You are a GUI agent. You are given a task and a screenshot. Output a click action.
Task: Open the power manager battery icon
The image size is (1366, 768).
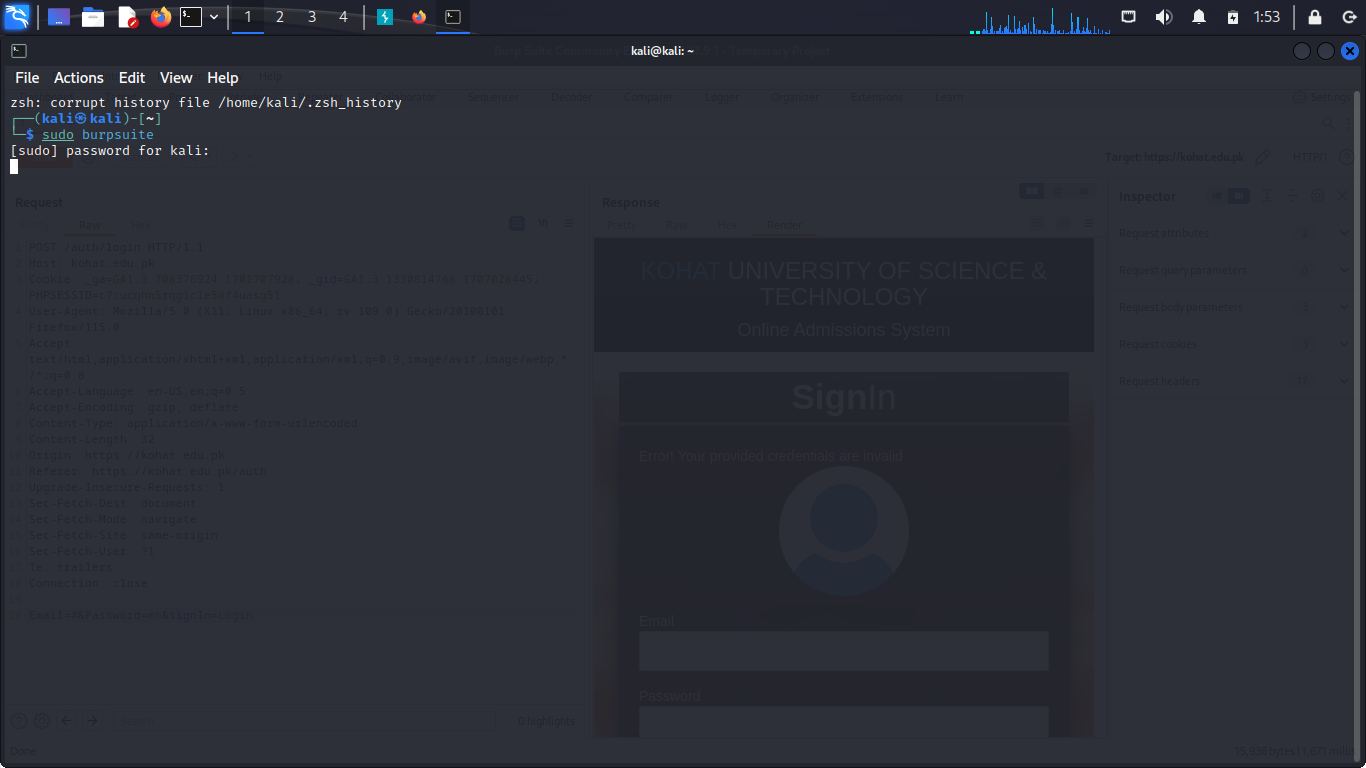[x=1233, y=17]
